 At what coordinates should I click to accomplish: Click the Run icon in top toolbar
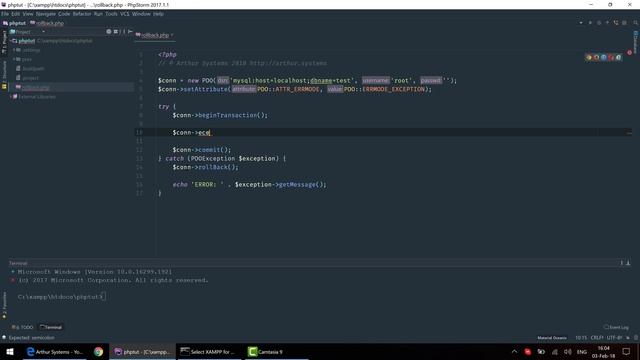590,23
